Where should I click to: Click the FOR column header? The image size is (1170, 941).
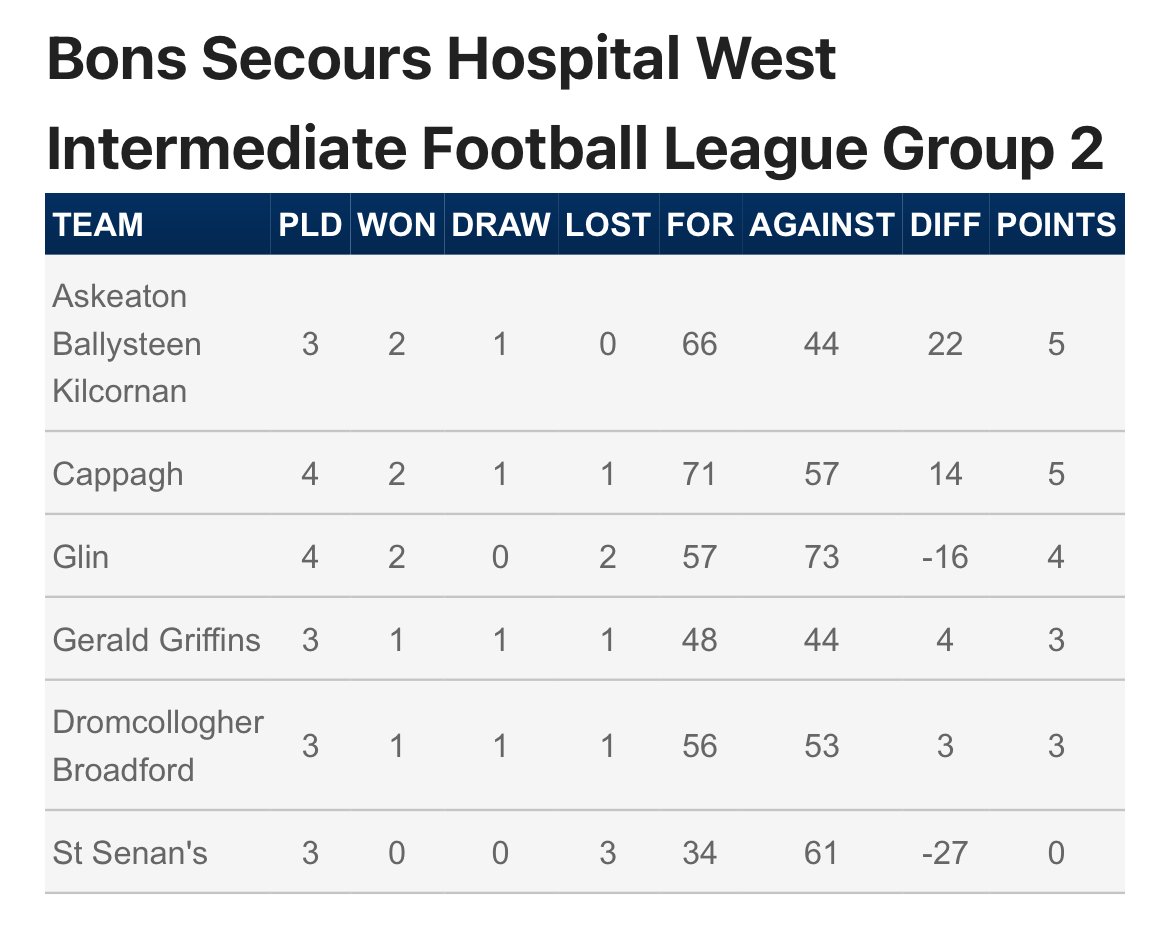point(700,225)
